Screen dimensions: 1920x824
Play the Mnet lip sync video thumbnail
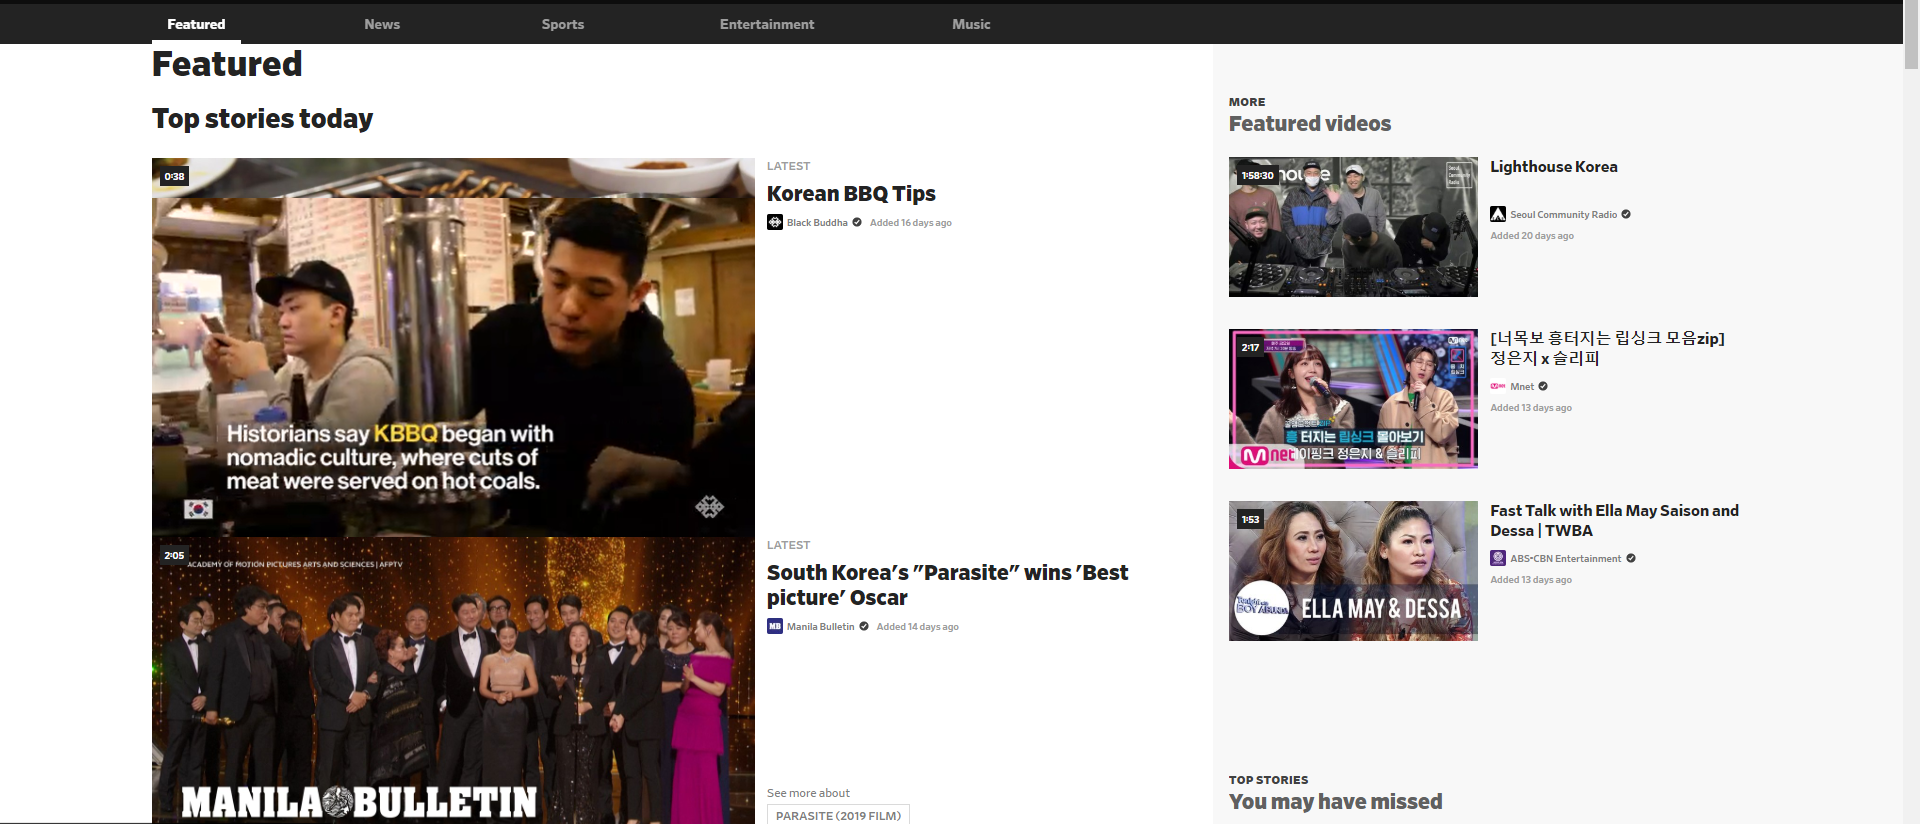click(1353, 399)
